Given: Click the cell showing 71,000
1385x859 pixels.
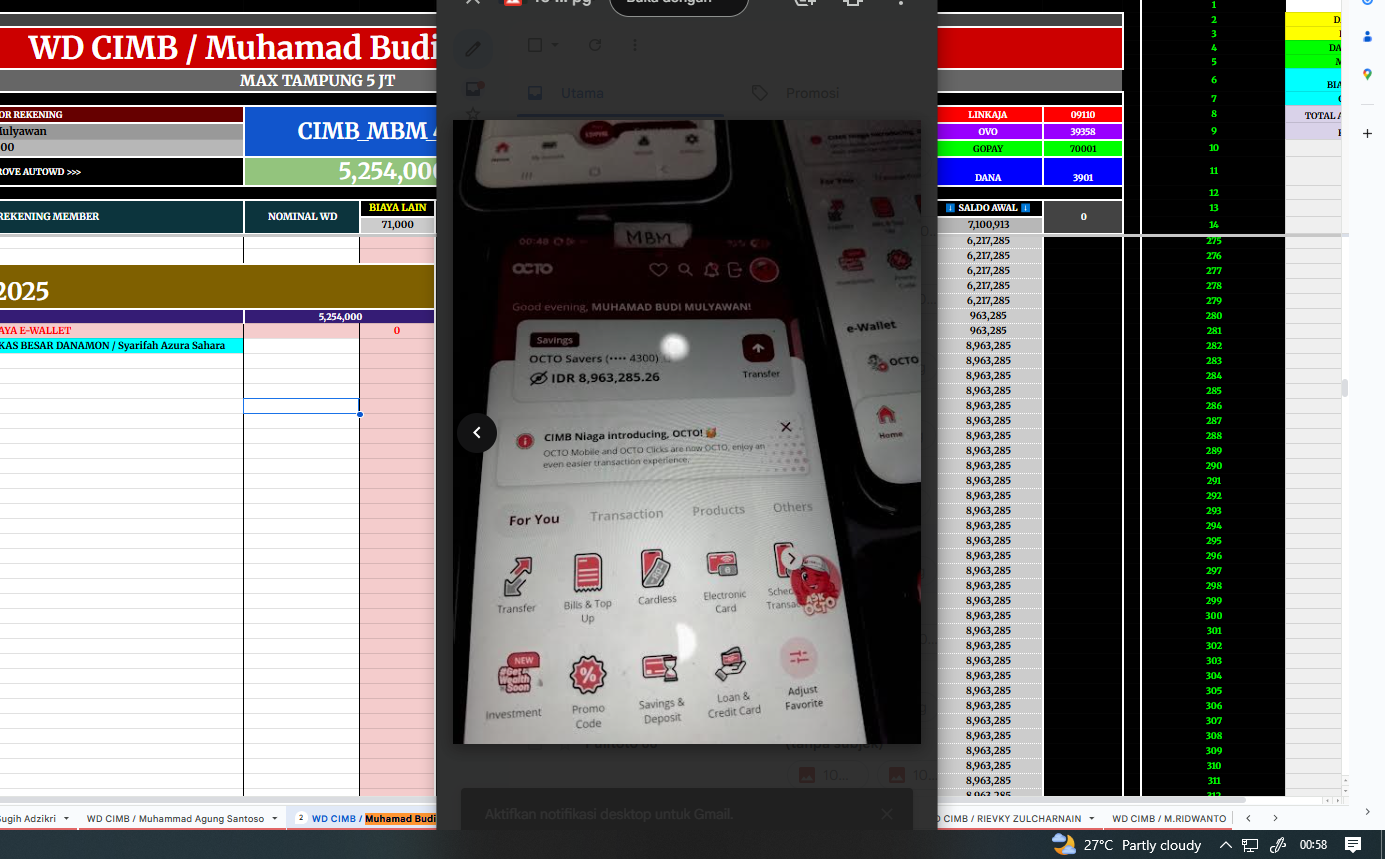Looking at the screenshot, I should [x=397, y=225].
